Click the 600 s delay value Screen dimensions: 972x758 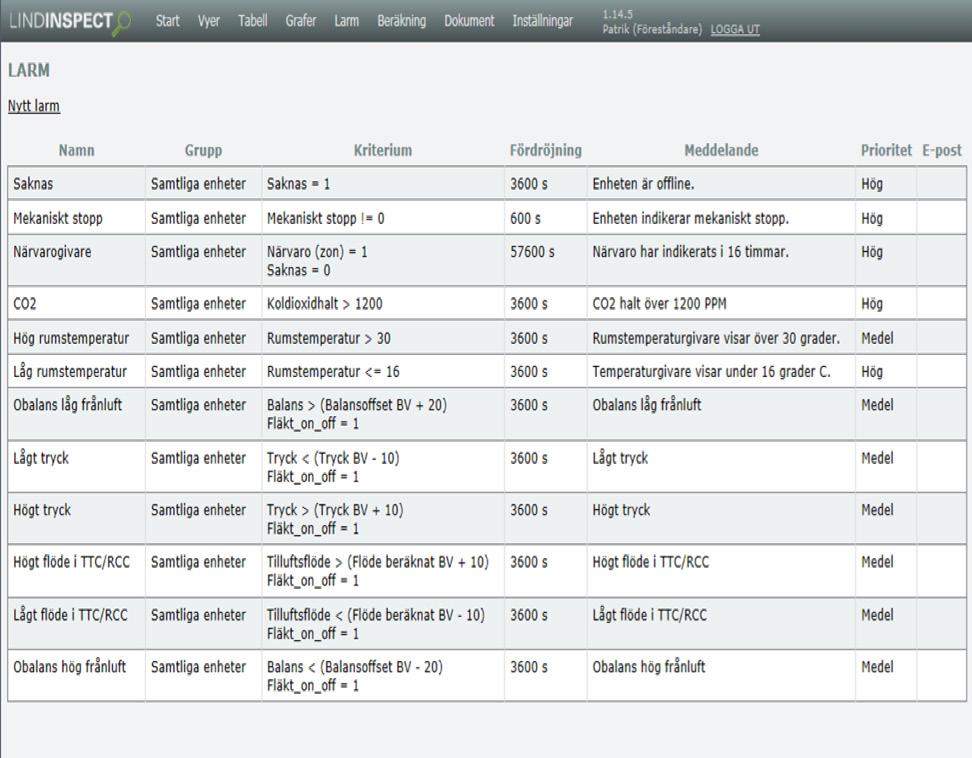point(525,218)
